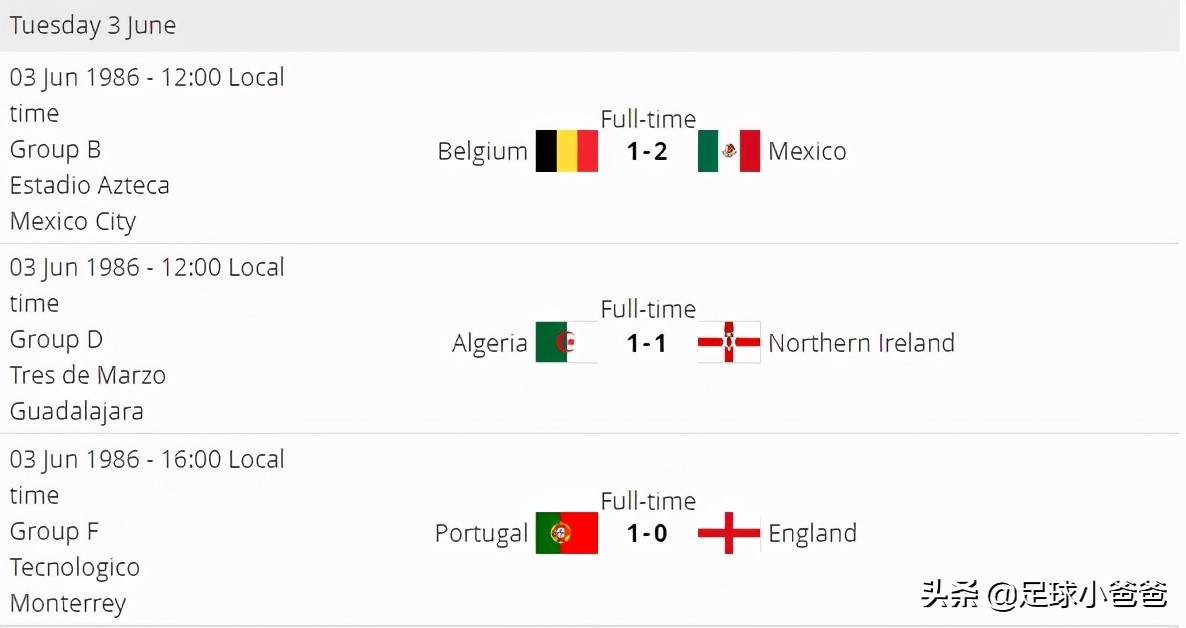Select the Portugal team name
The width and height of the screenshot is (1186, 628).
[481, 534]
